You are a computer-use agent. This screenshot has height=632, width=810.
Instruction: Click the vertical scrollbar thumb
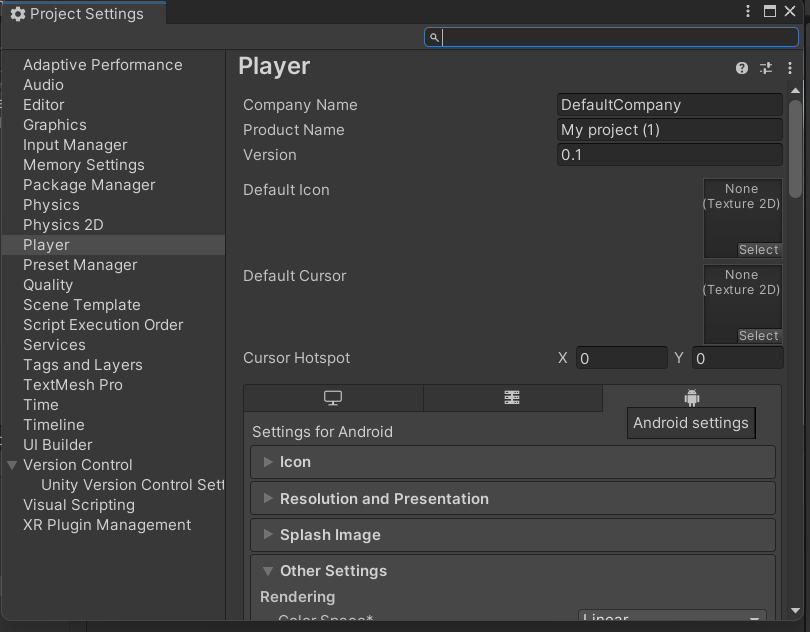coord(796,149)
